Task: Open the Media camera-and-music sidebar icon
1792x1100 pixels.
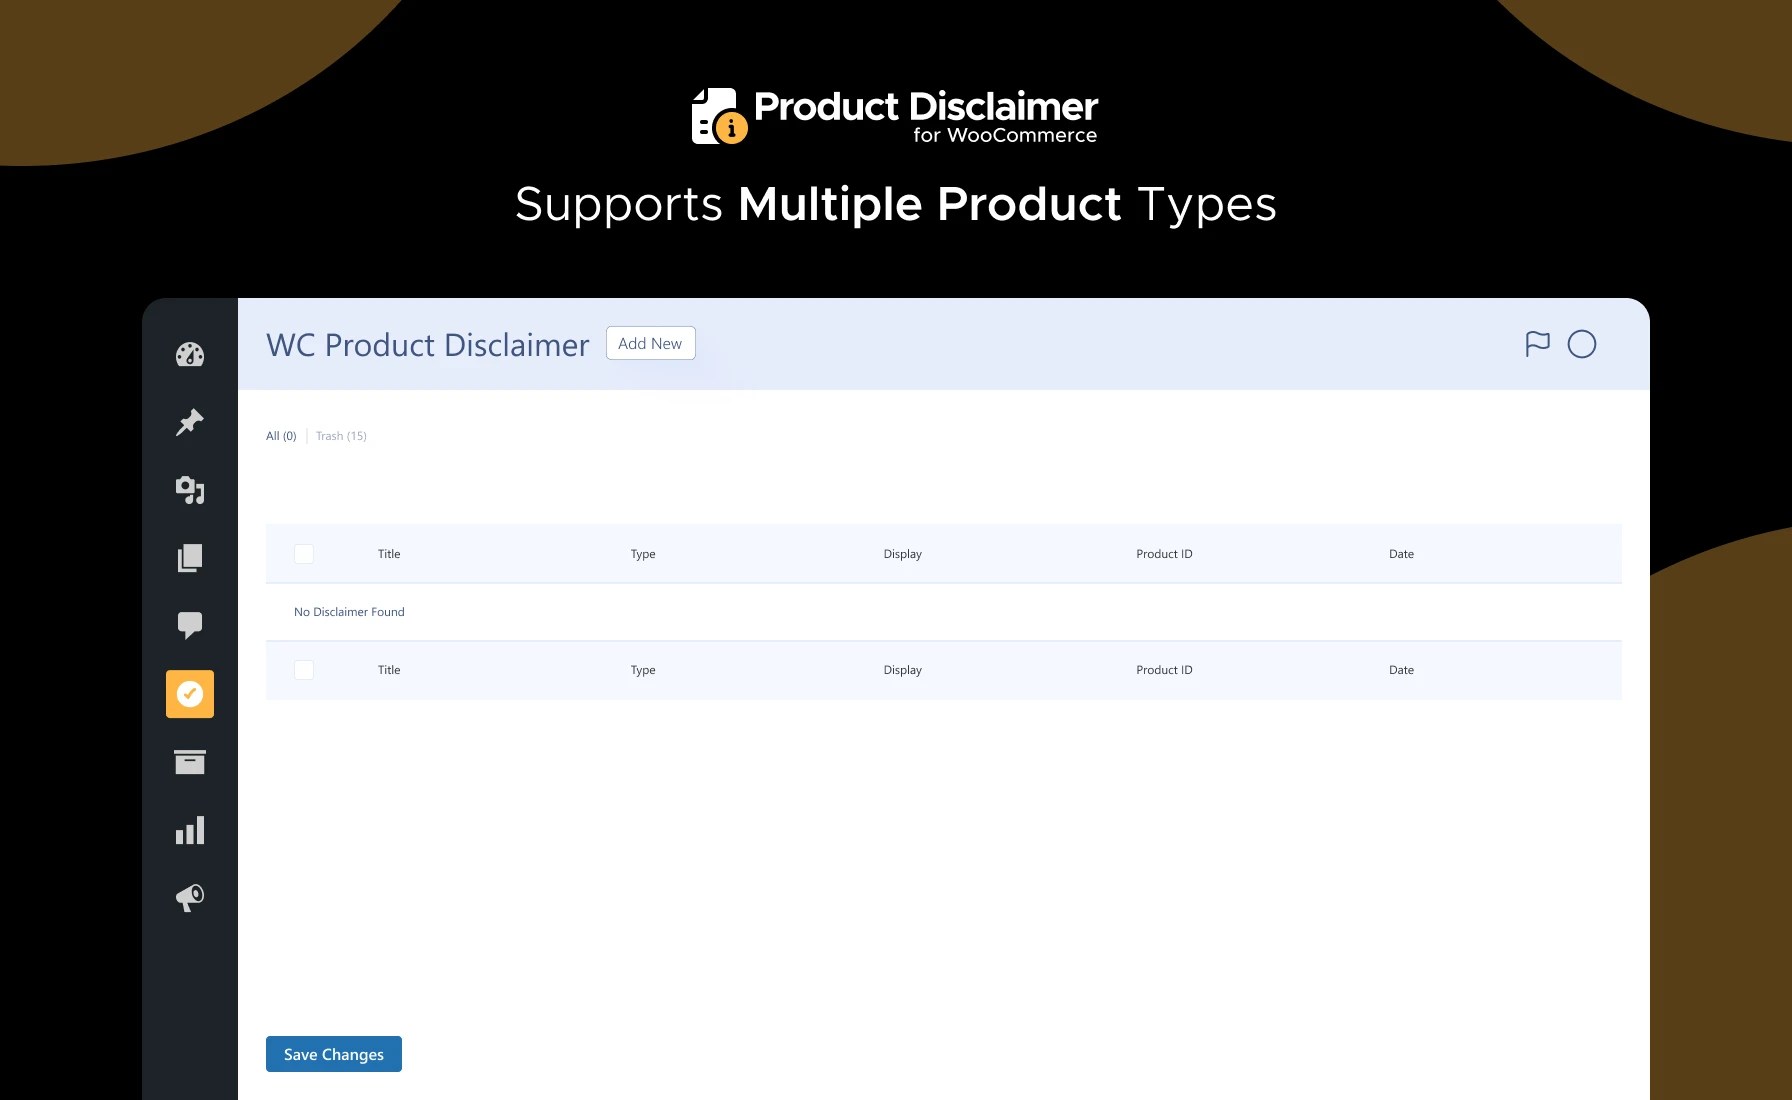Action: (190, 490)
